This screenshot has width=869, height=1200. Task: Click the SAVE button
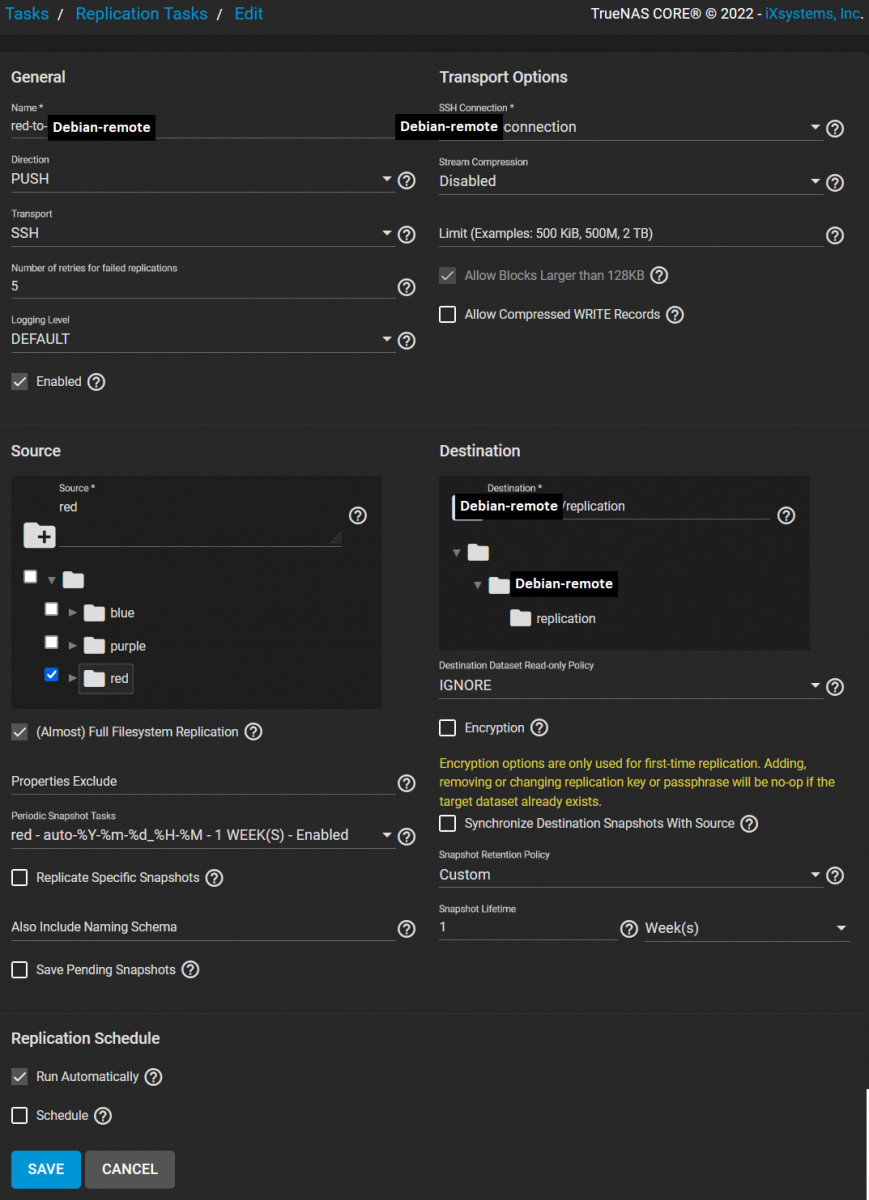point(46,1169)
